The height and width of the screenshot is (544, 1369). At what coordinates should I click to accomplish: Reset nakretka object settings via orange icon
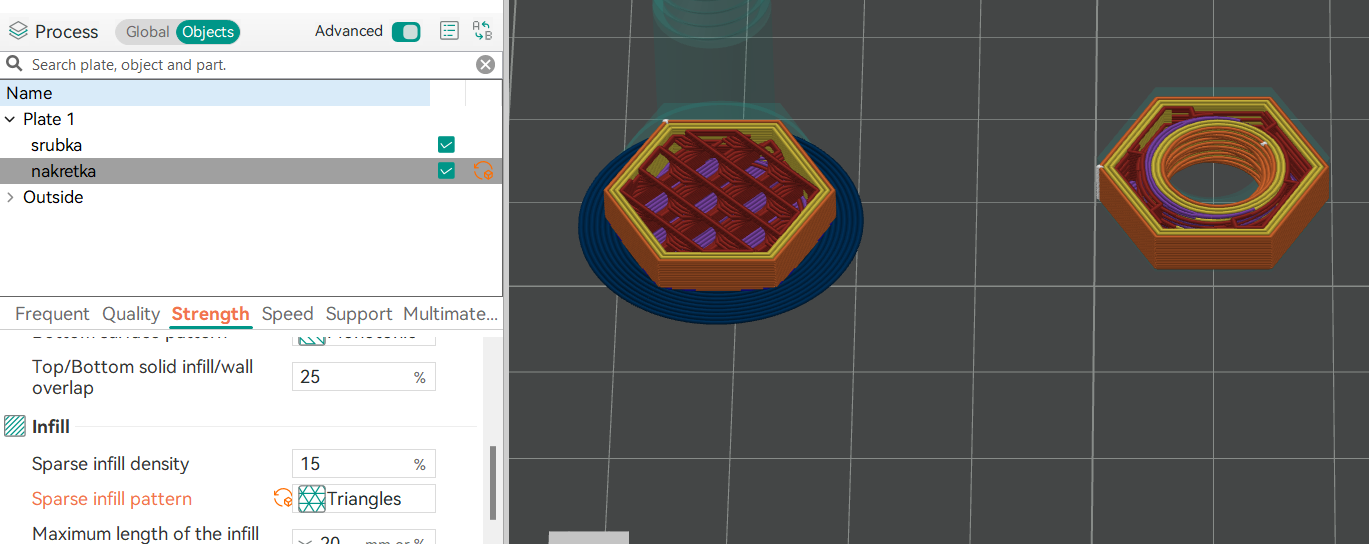[483, 171]
